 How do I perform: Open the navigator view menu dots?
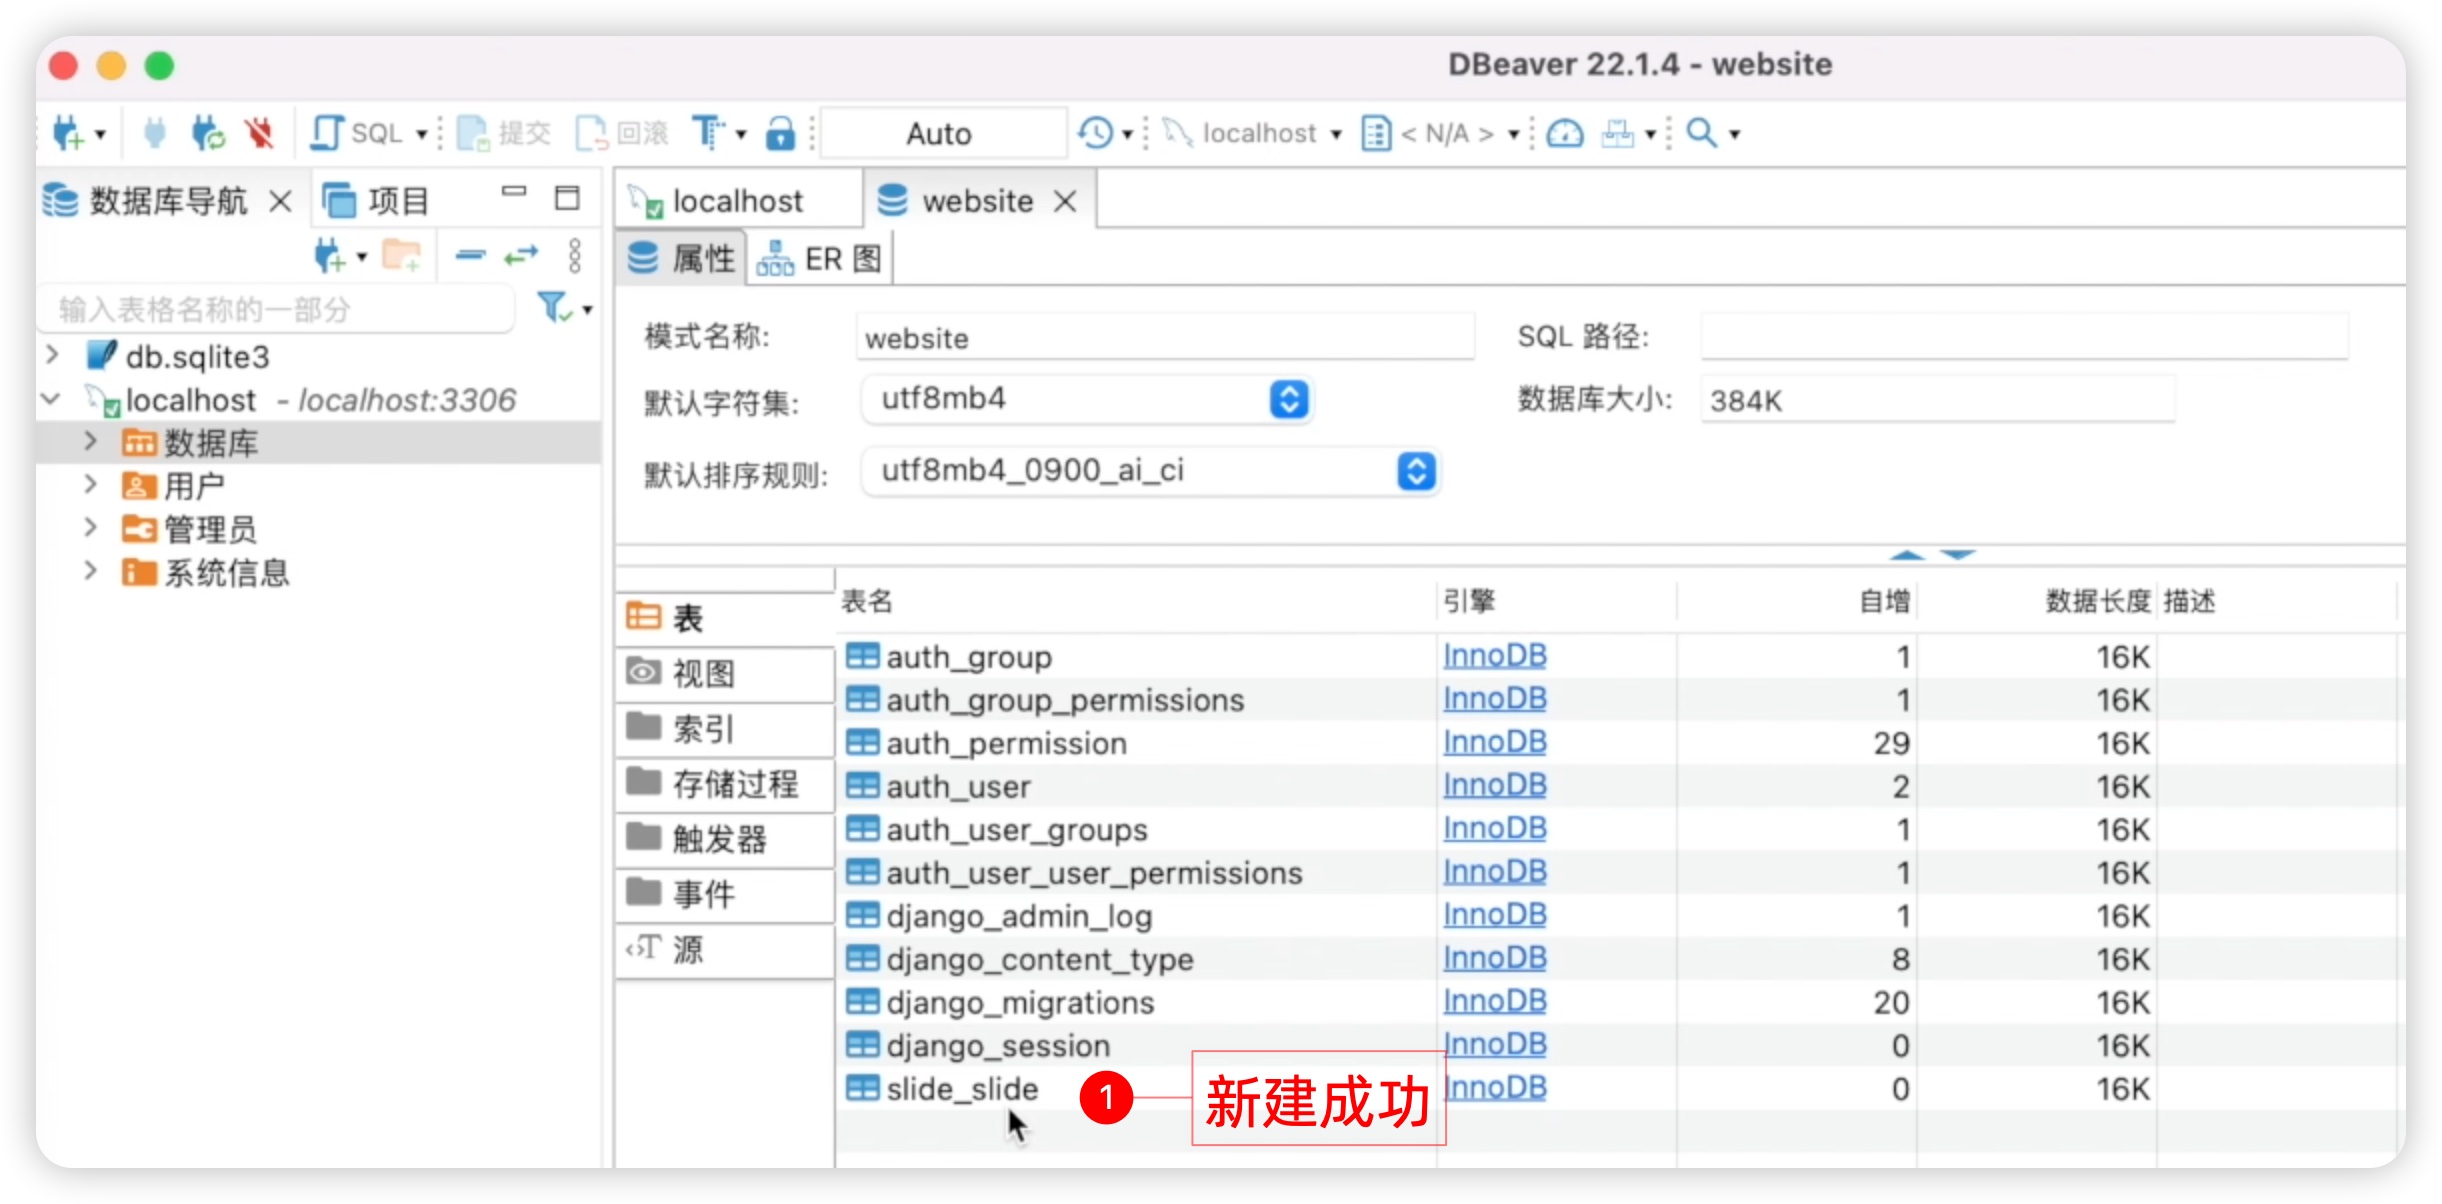[574, 256]
